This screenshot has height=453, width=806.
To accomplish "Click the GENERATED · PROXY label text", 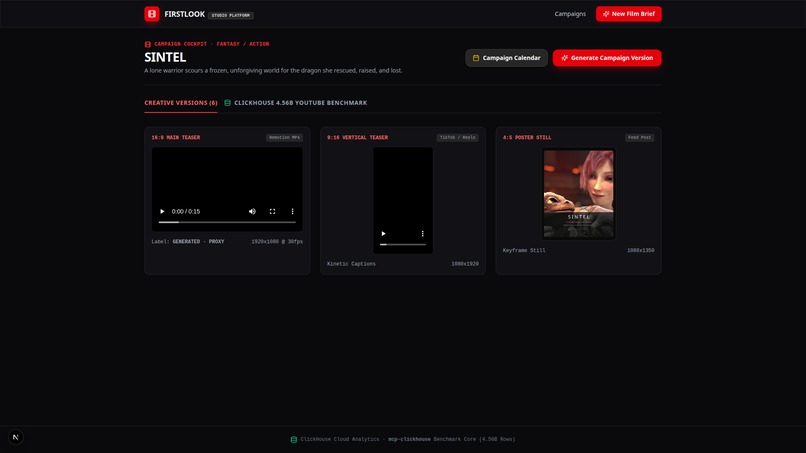I will 198,242.
